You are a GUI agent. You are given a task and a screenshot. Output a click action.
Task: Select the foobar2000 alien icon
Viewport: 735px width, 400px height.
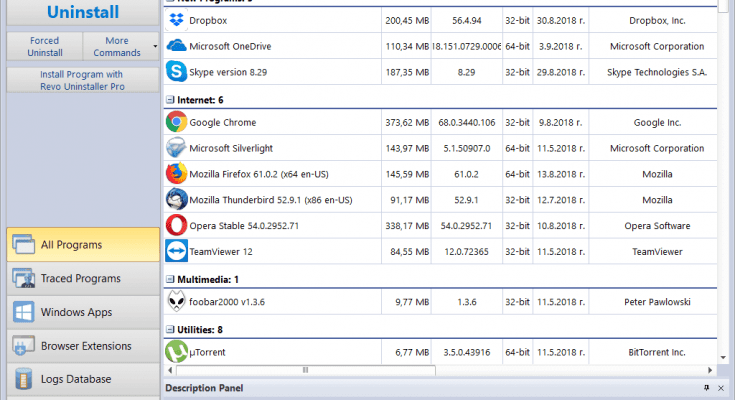pyautogui.click(x=177, y=302)
